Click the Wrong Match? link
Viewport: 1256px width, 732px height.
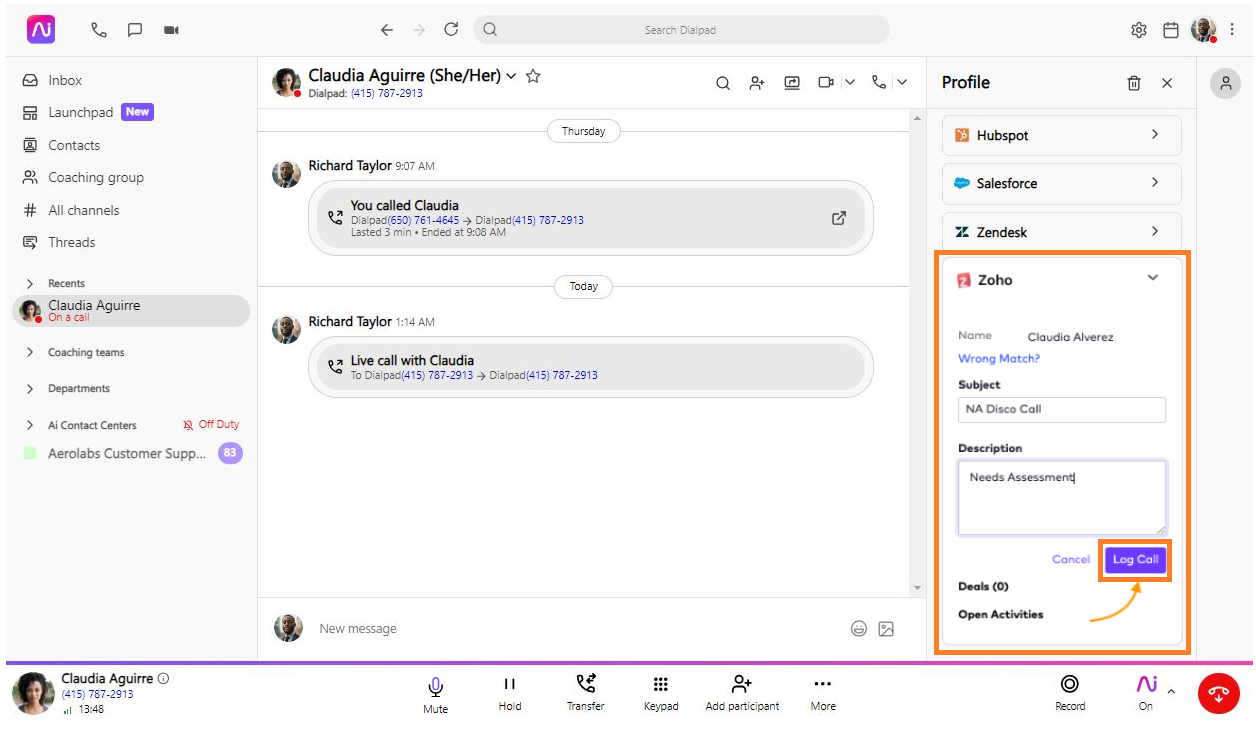(x=999, y=359)
